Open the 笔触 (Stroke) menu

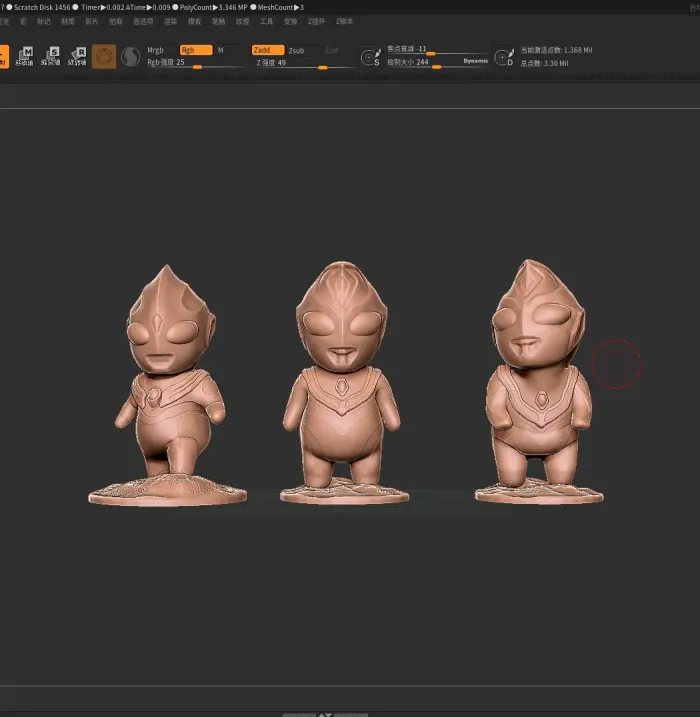tap(219, 21)
